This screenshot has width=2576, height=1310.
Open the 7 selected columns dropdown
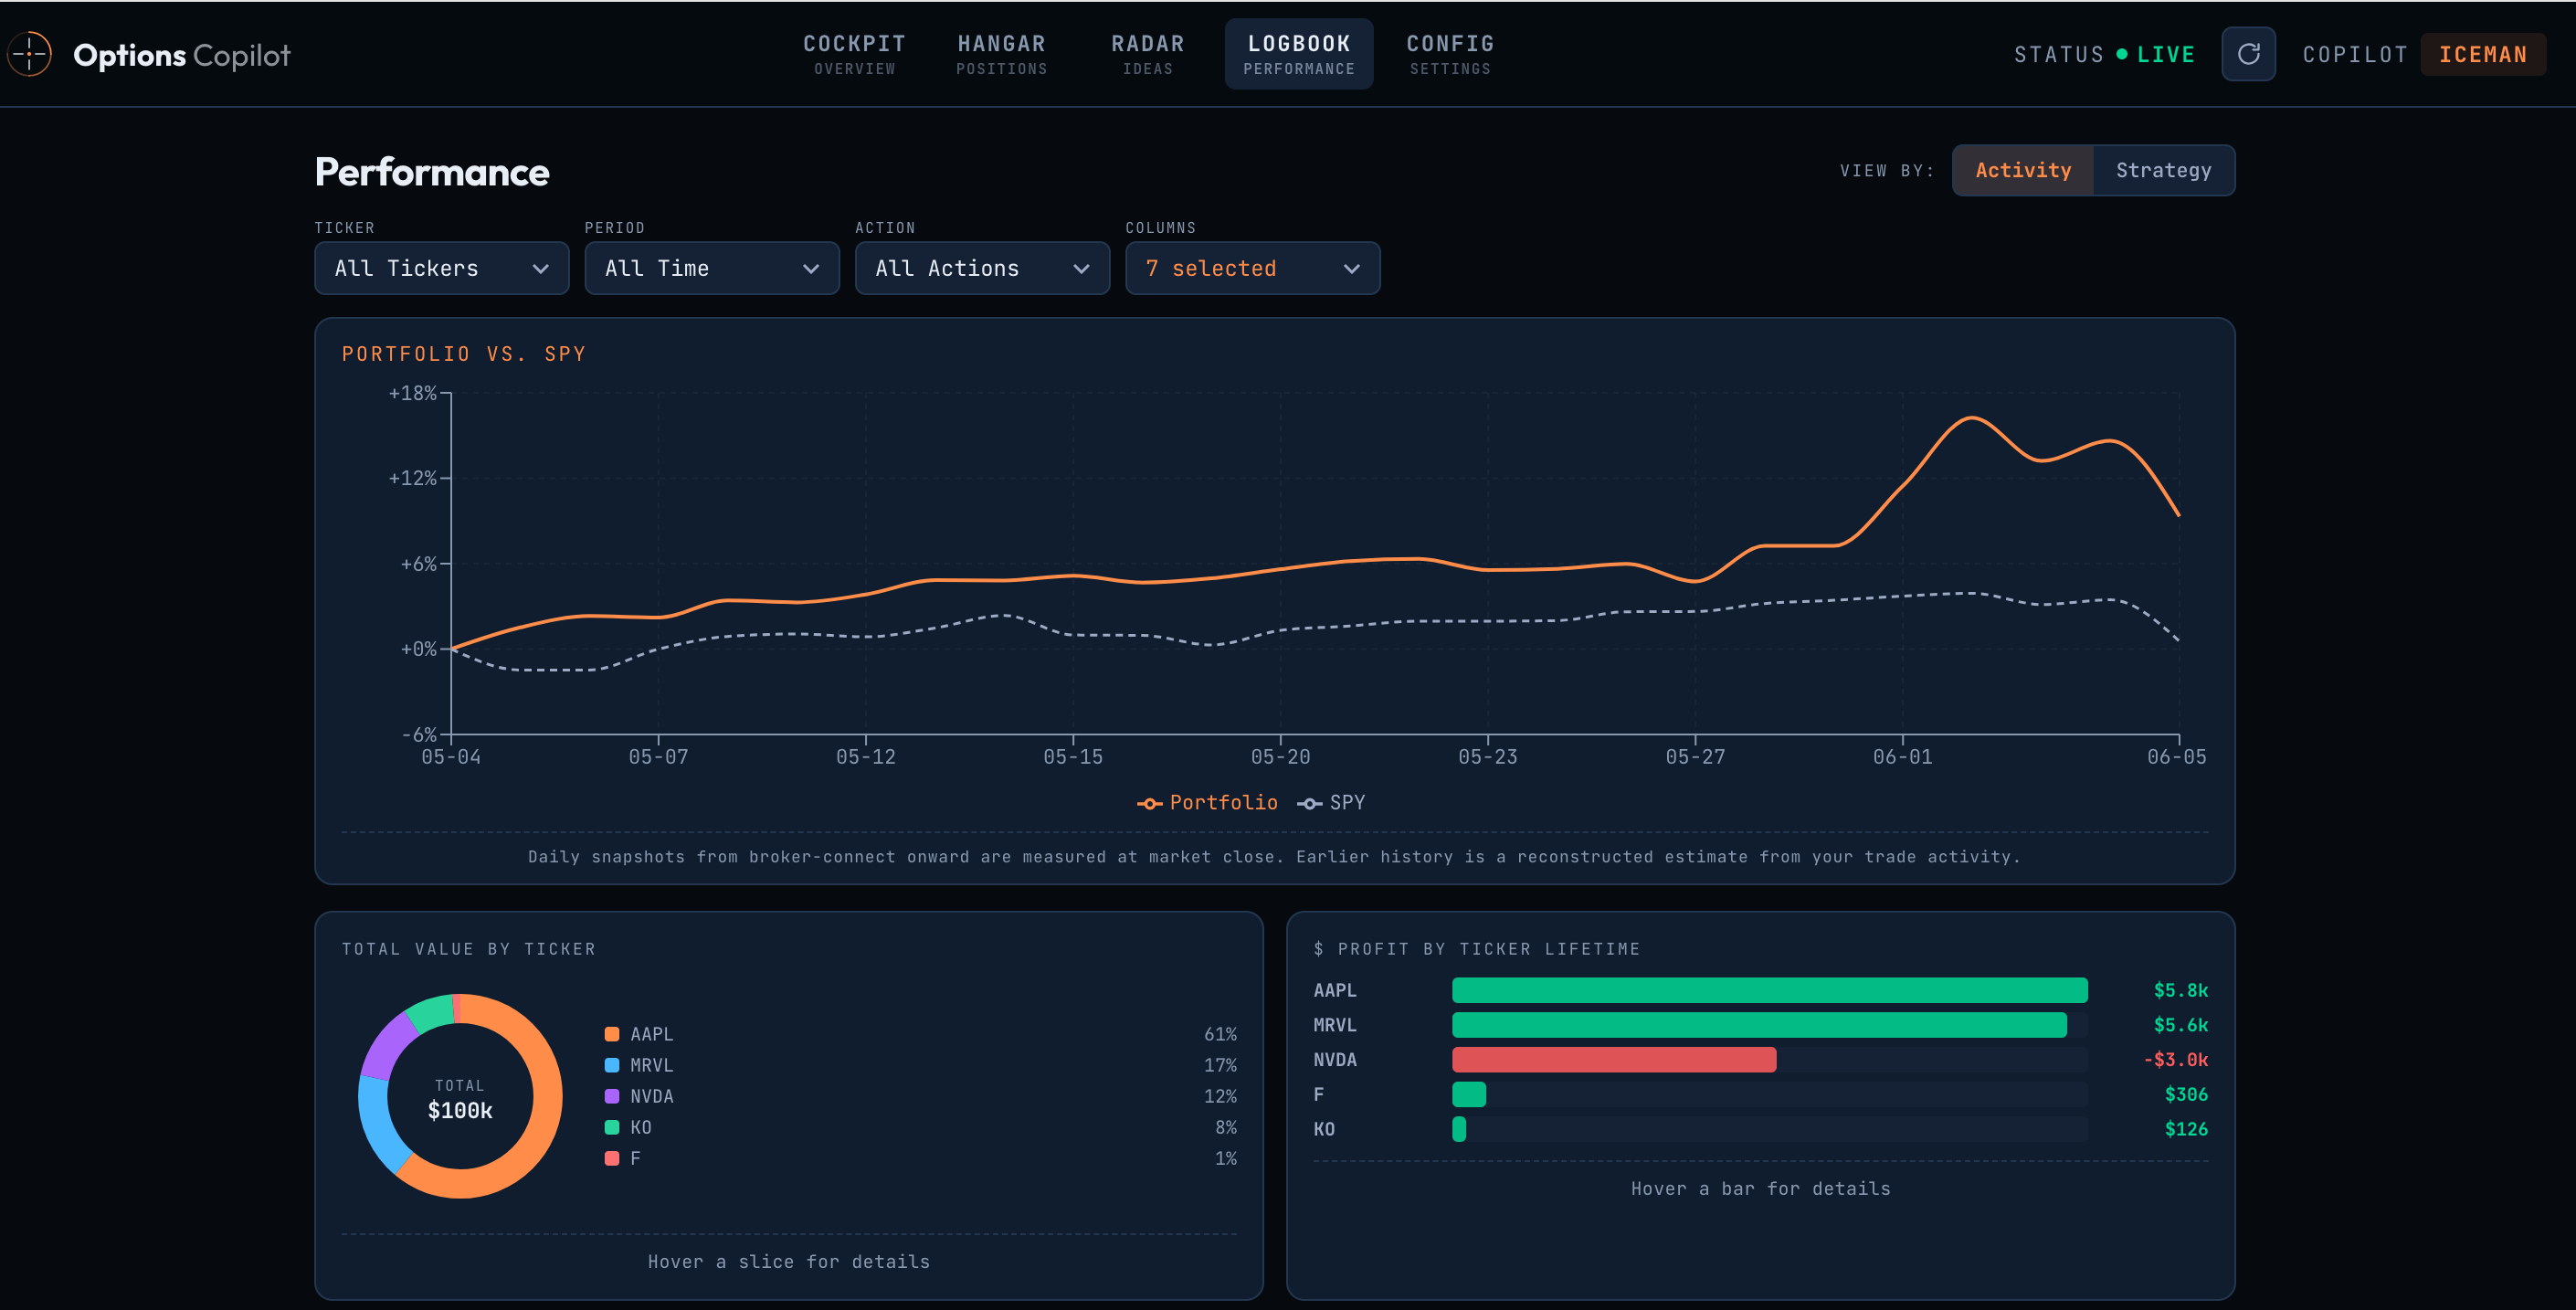(x=1253, y=268)
